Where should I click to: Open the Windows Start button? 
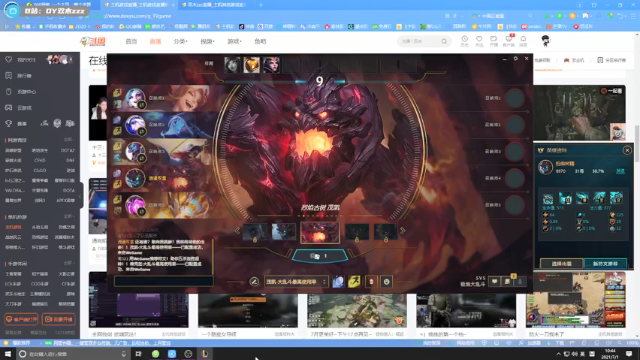(7, 354)
